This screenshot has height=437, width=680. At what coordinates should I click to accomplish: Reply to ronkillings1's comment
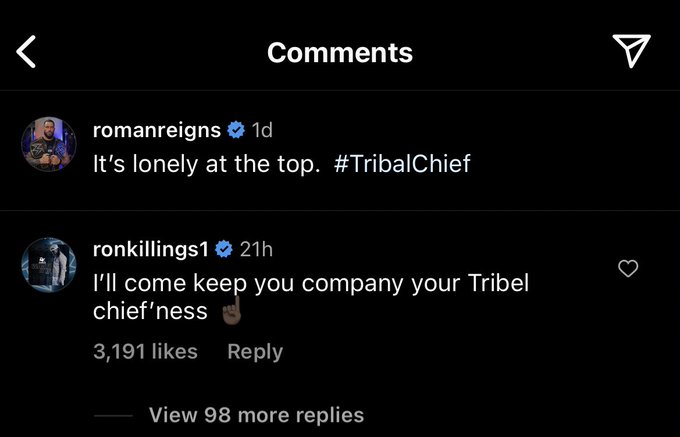(x=255, y=352)
